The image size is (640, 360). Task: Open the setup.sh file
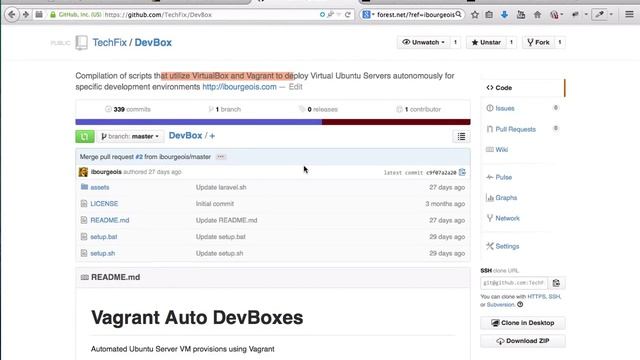(102, 253)
